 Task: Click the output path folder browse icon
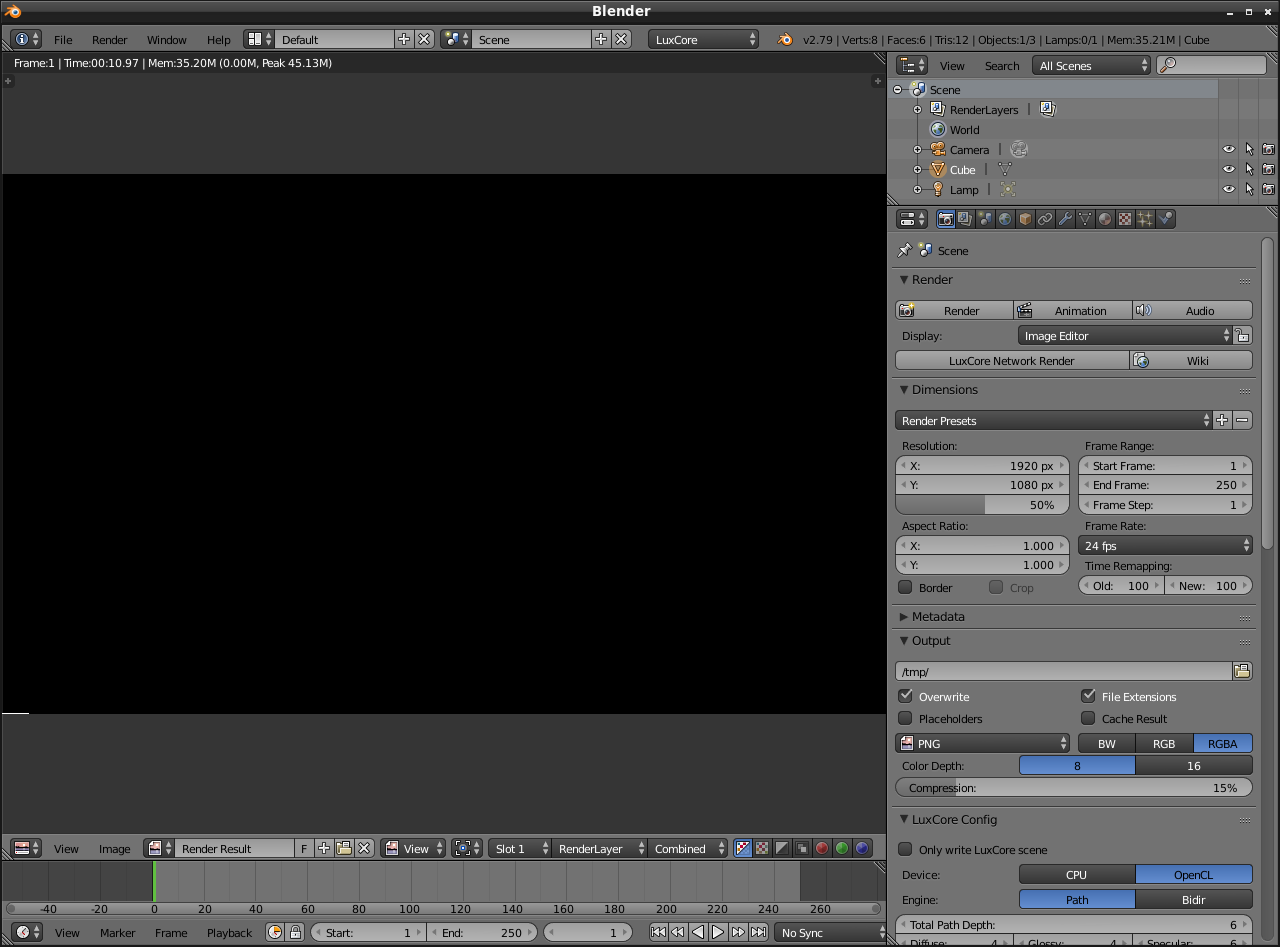pyautogui.click(x=1242, y=672)
